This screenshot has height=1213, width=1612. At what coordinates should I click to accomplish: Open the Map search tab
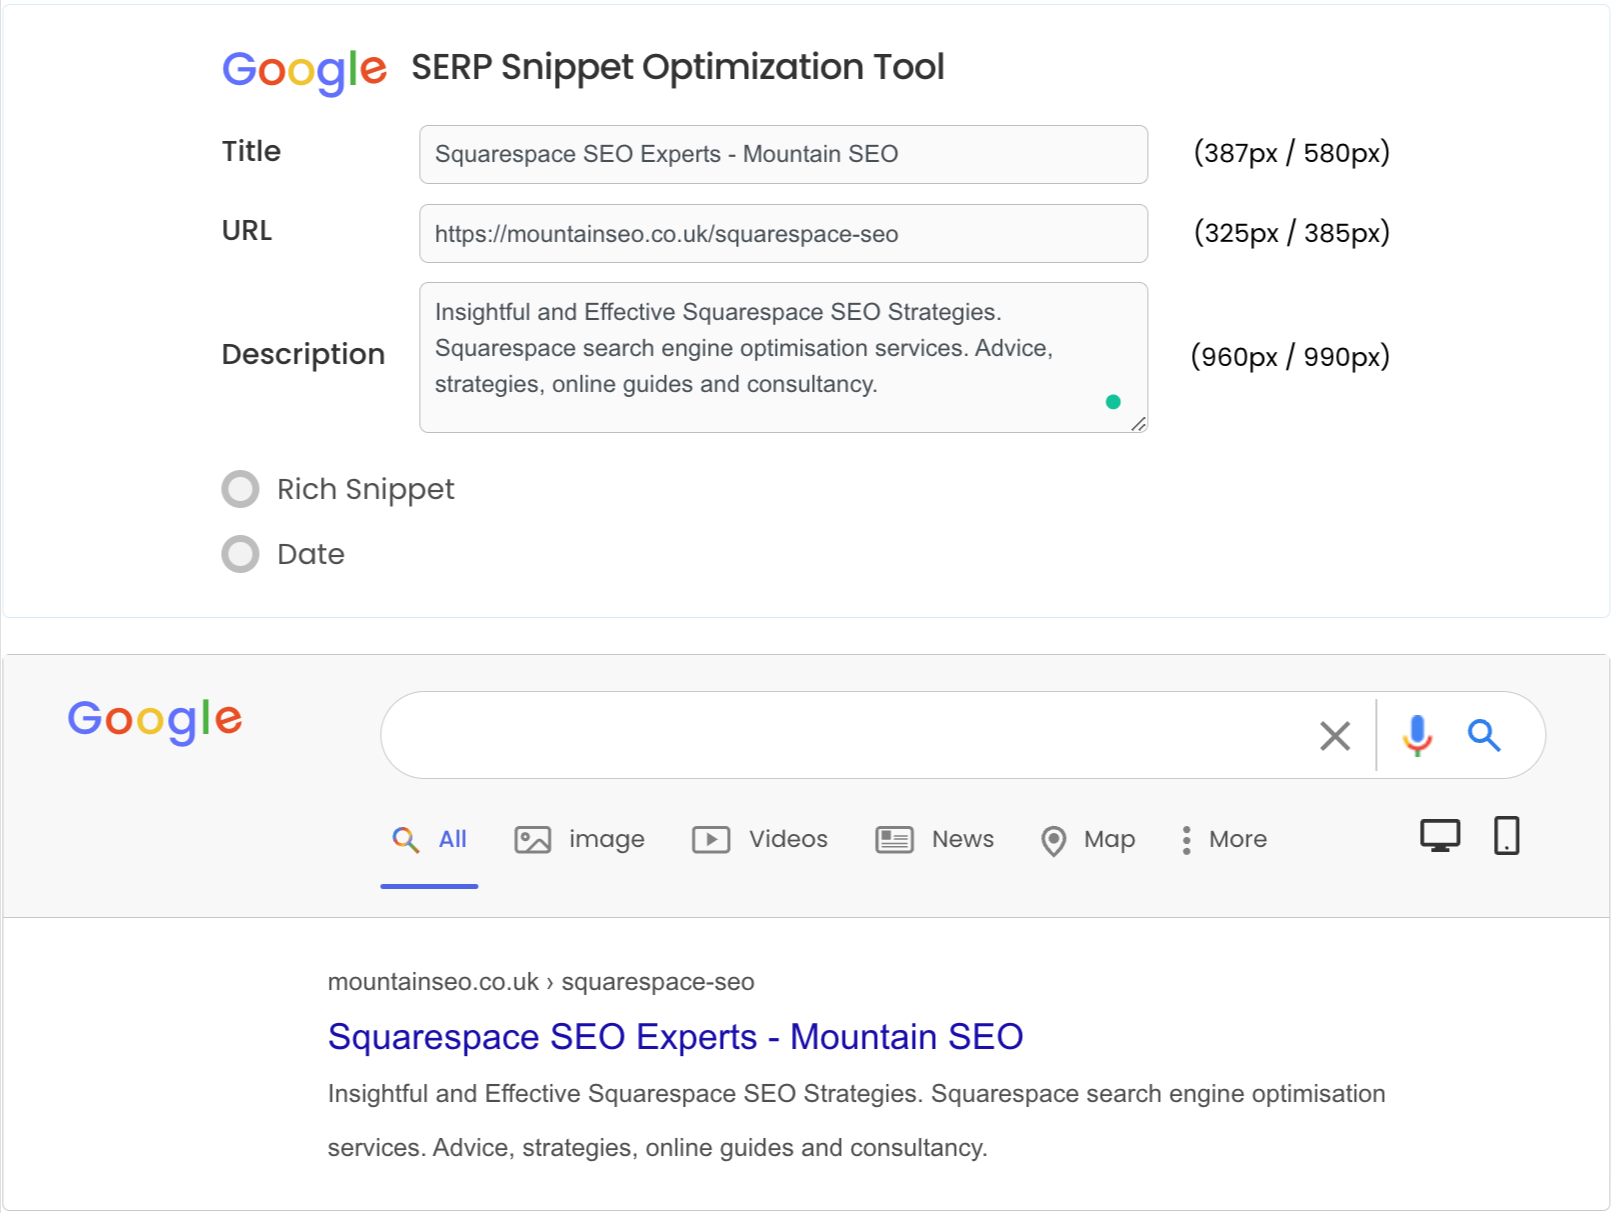(1088, 840)
